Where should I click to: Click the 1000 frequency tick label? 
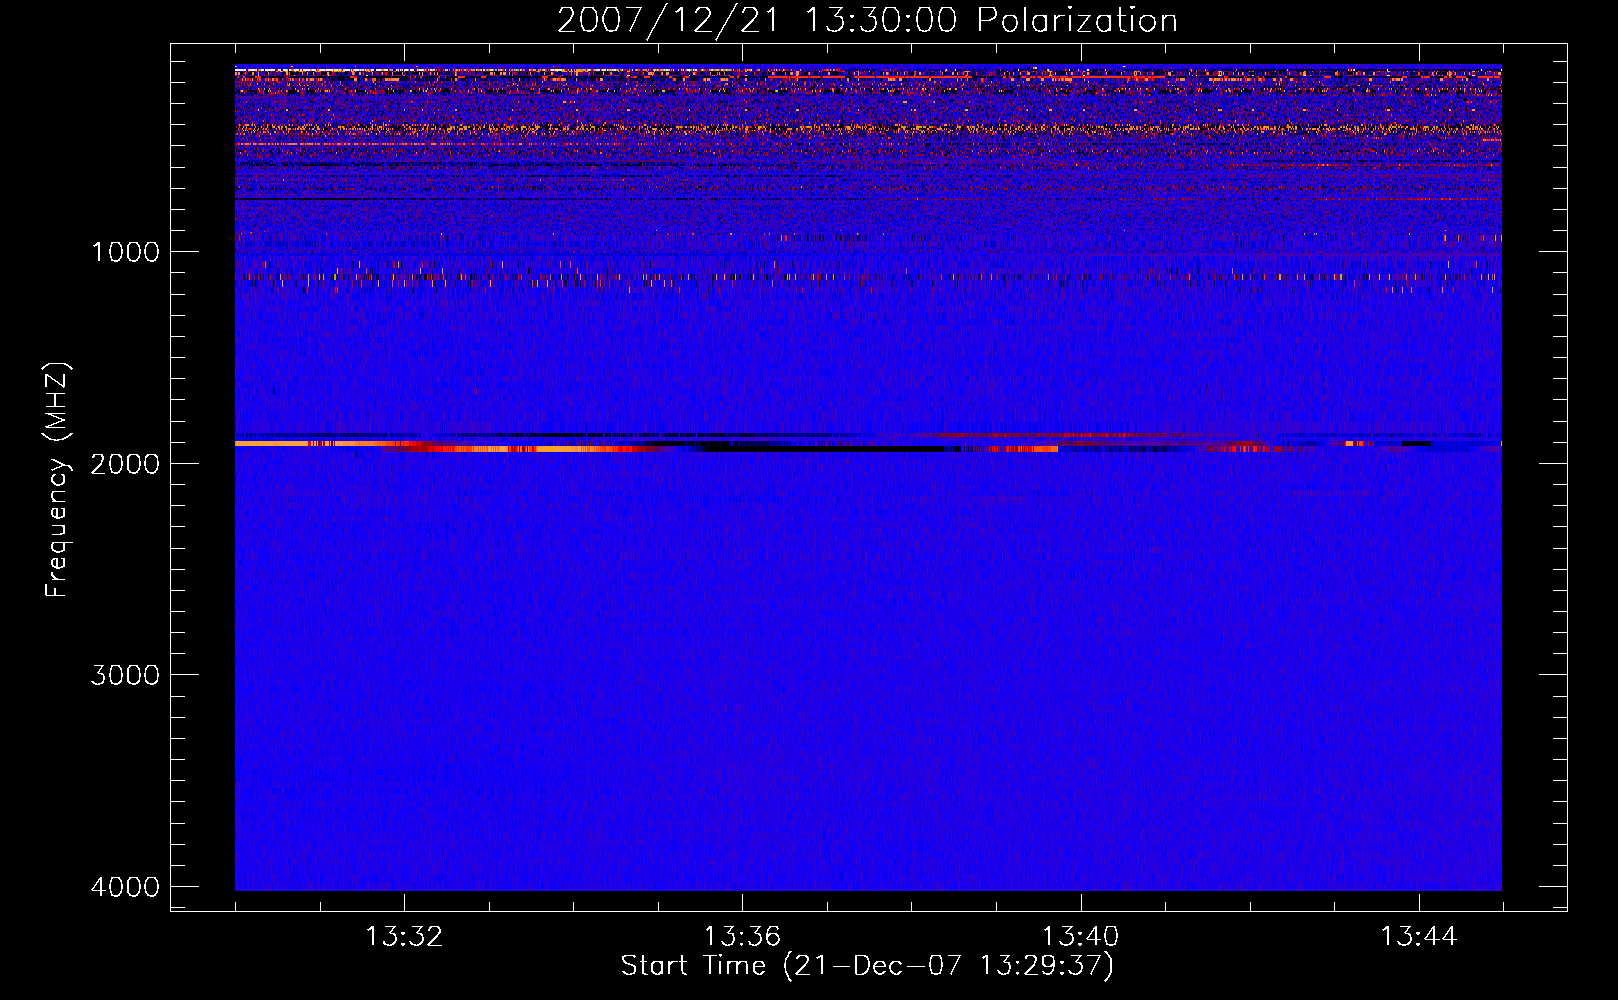[125, 251]
